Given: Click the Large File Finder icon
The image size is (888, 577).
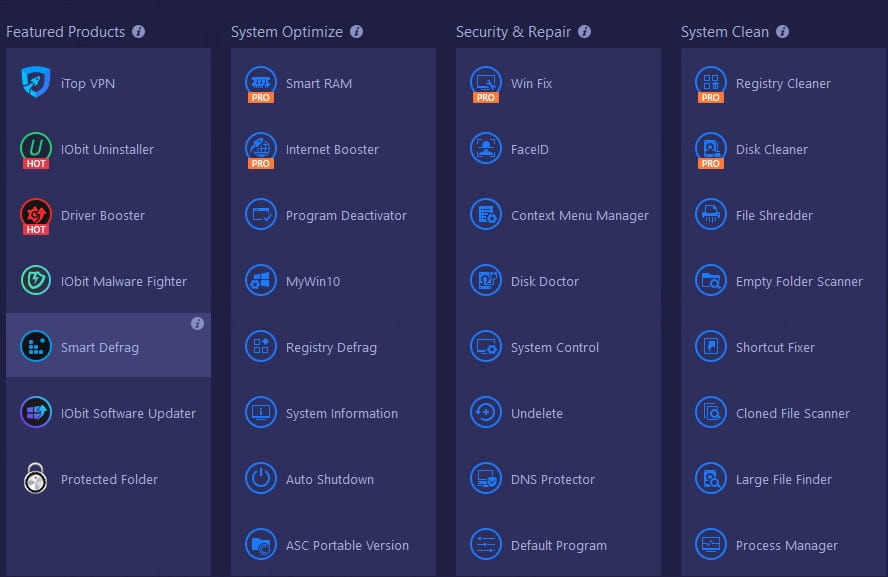Looking at the screenshot, I should tap(711, 478).
